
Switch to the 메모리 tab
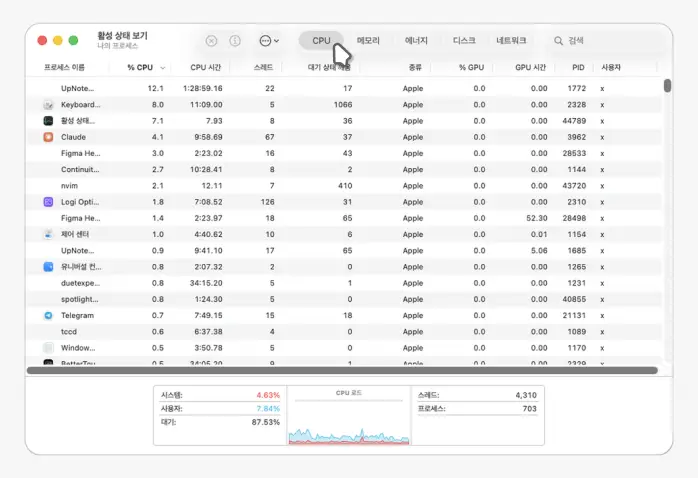point(368,41)
